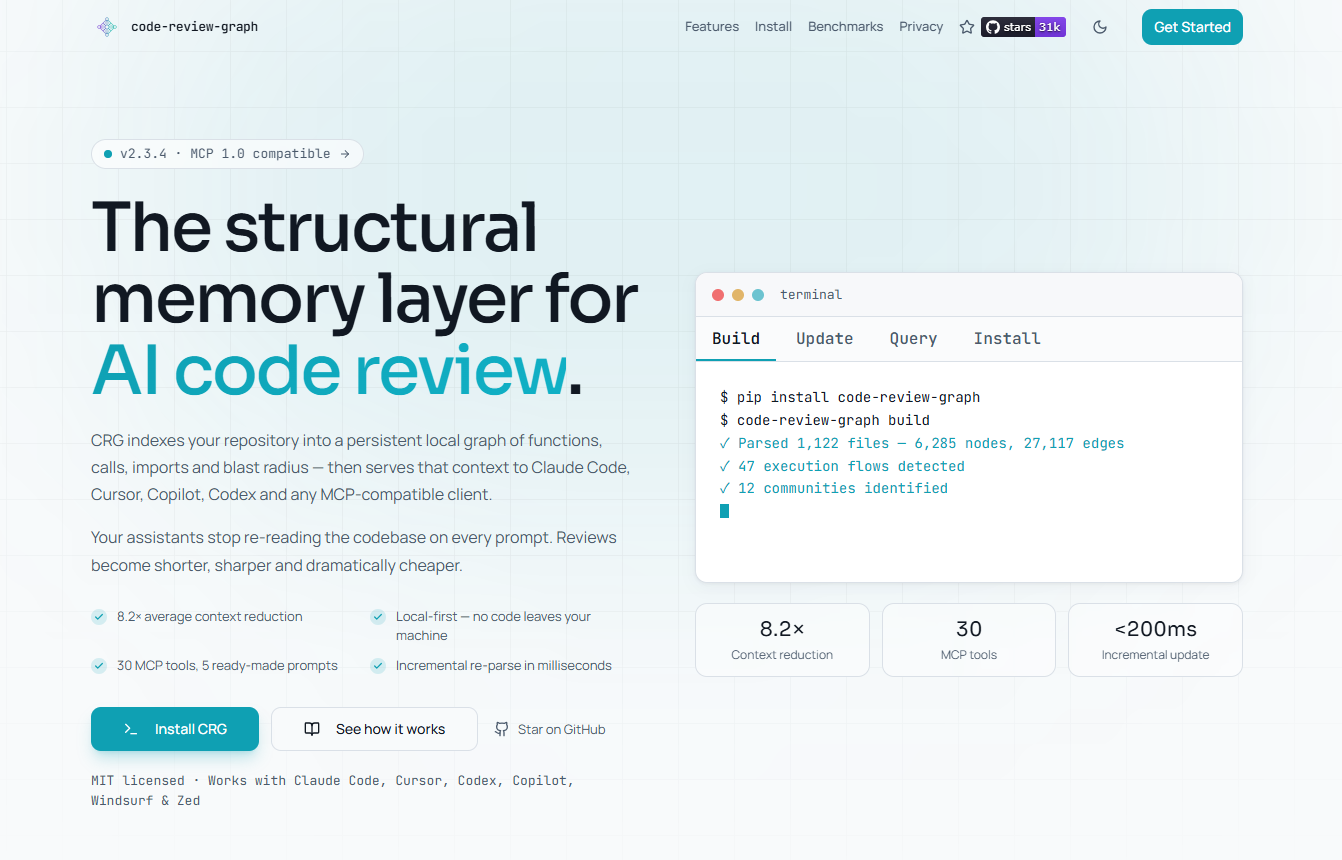Screen dimensions: 1342x860
Task: Click the 30 MCP tools stat card
Action: (969, 640)
